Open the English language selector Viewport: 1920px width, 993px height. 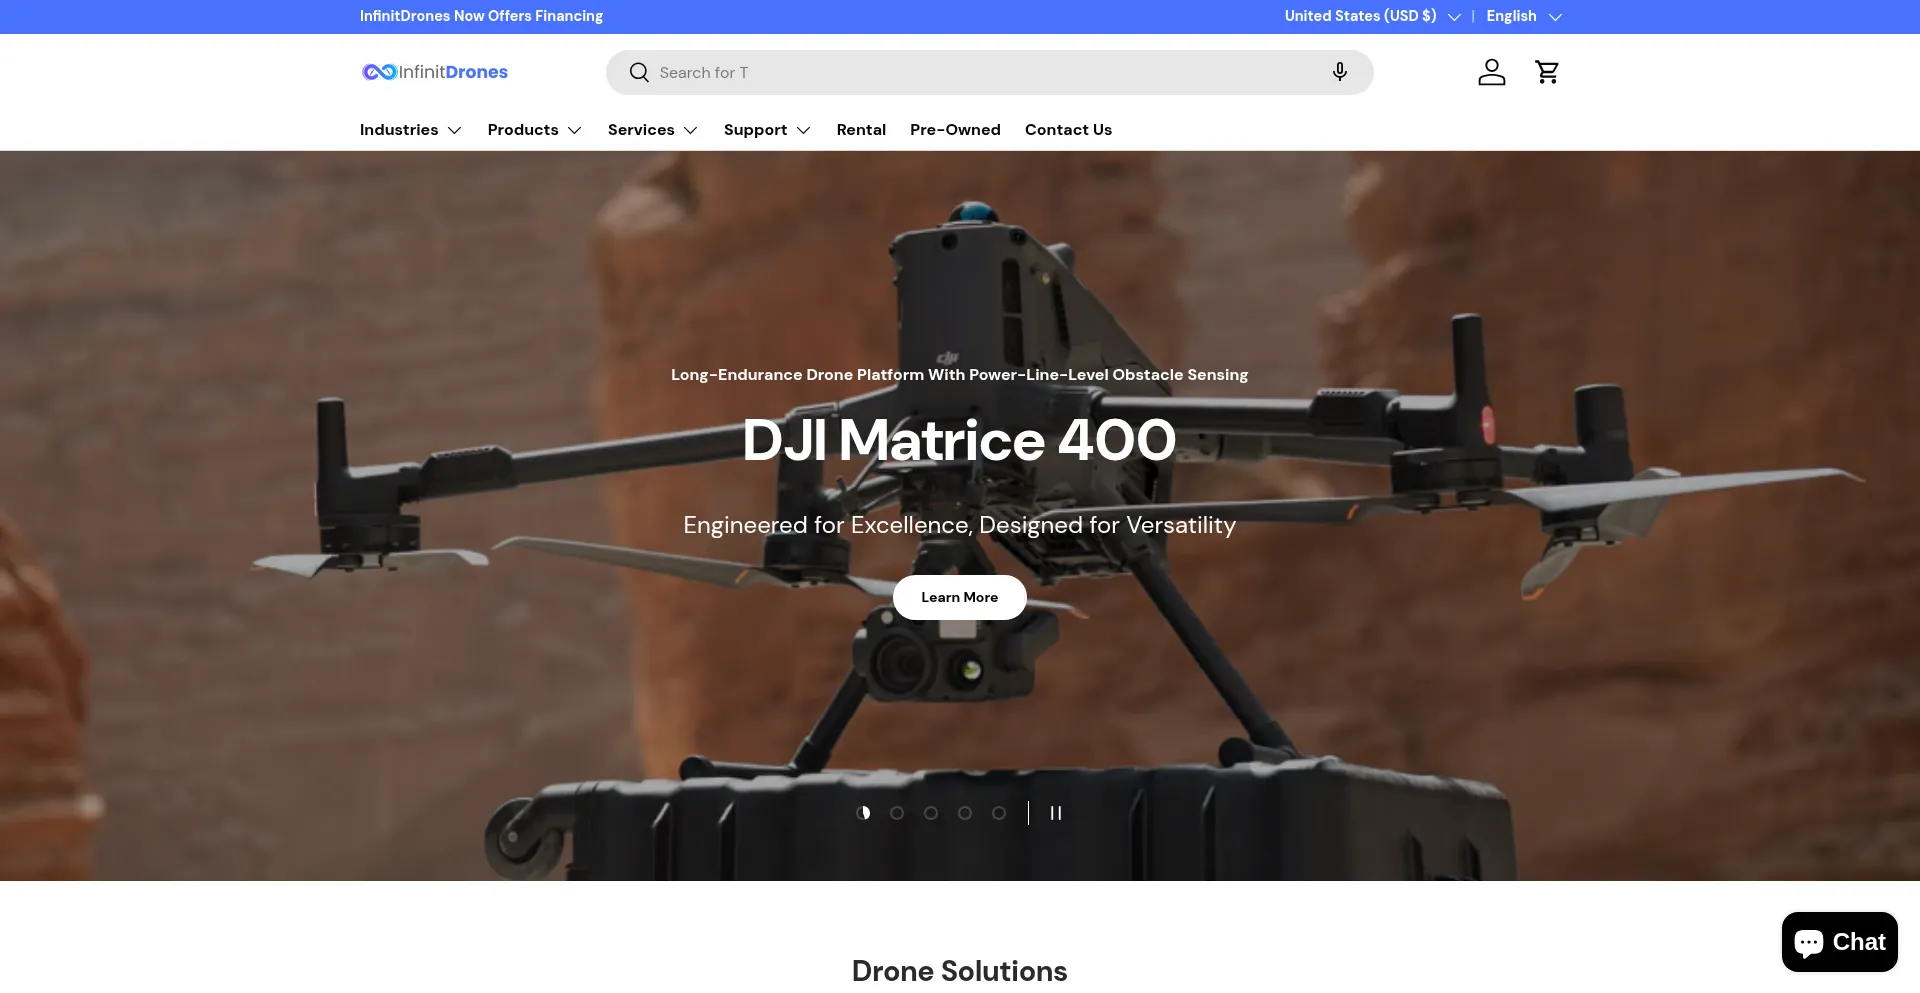1524,16
